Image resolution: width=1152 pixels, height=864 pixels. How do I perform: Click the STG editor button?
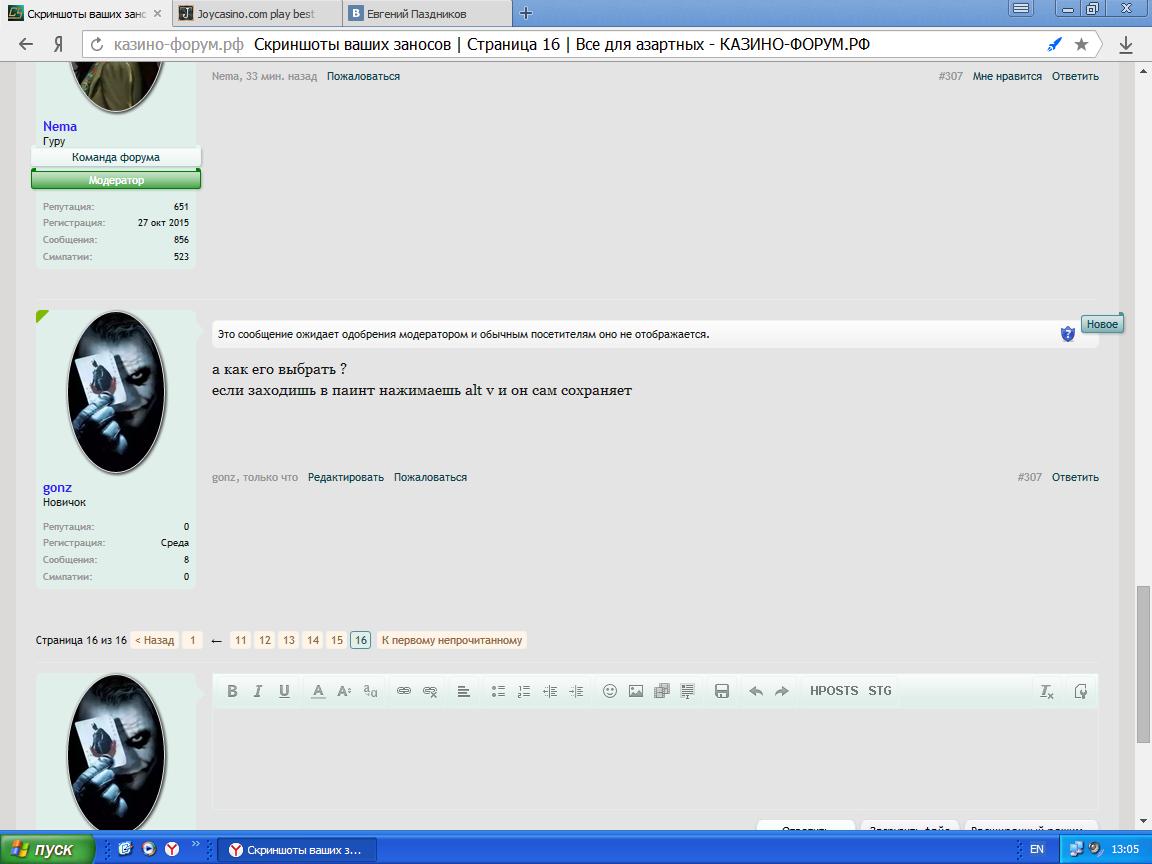[x=879, y=691]
